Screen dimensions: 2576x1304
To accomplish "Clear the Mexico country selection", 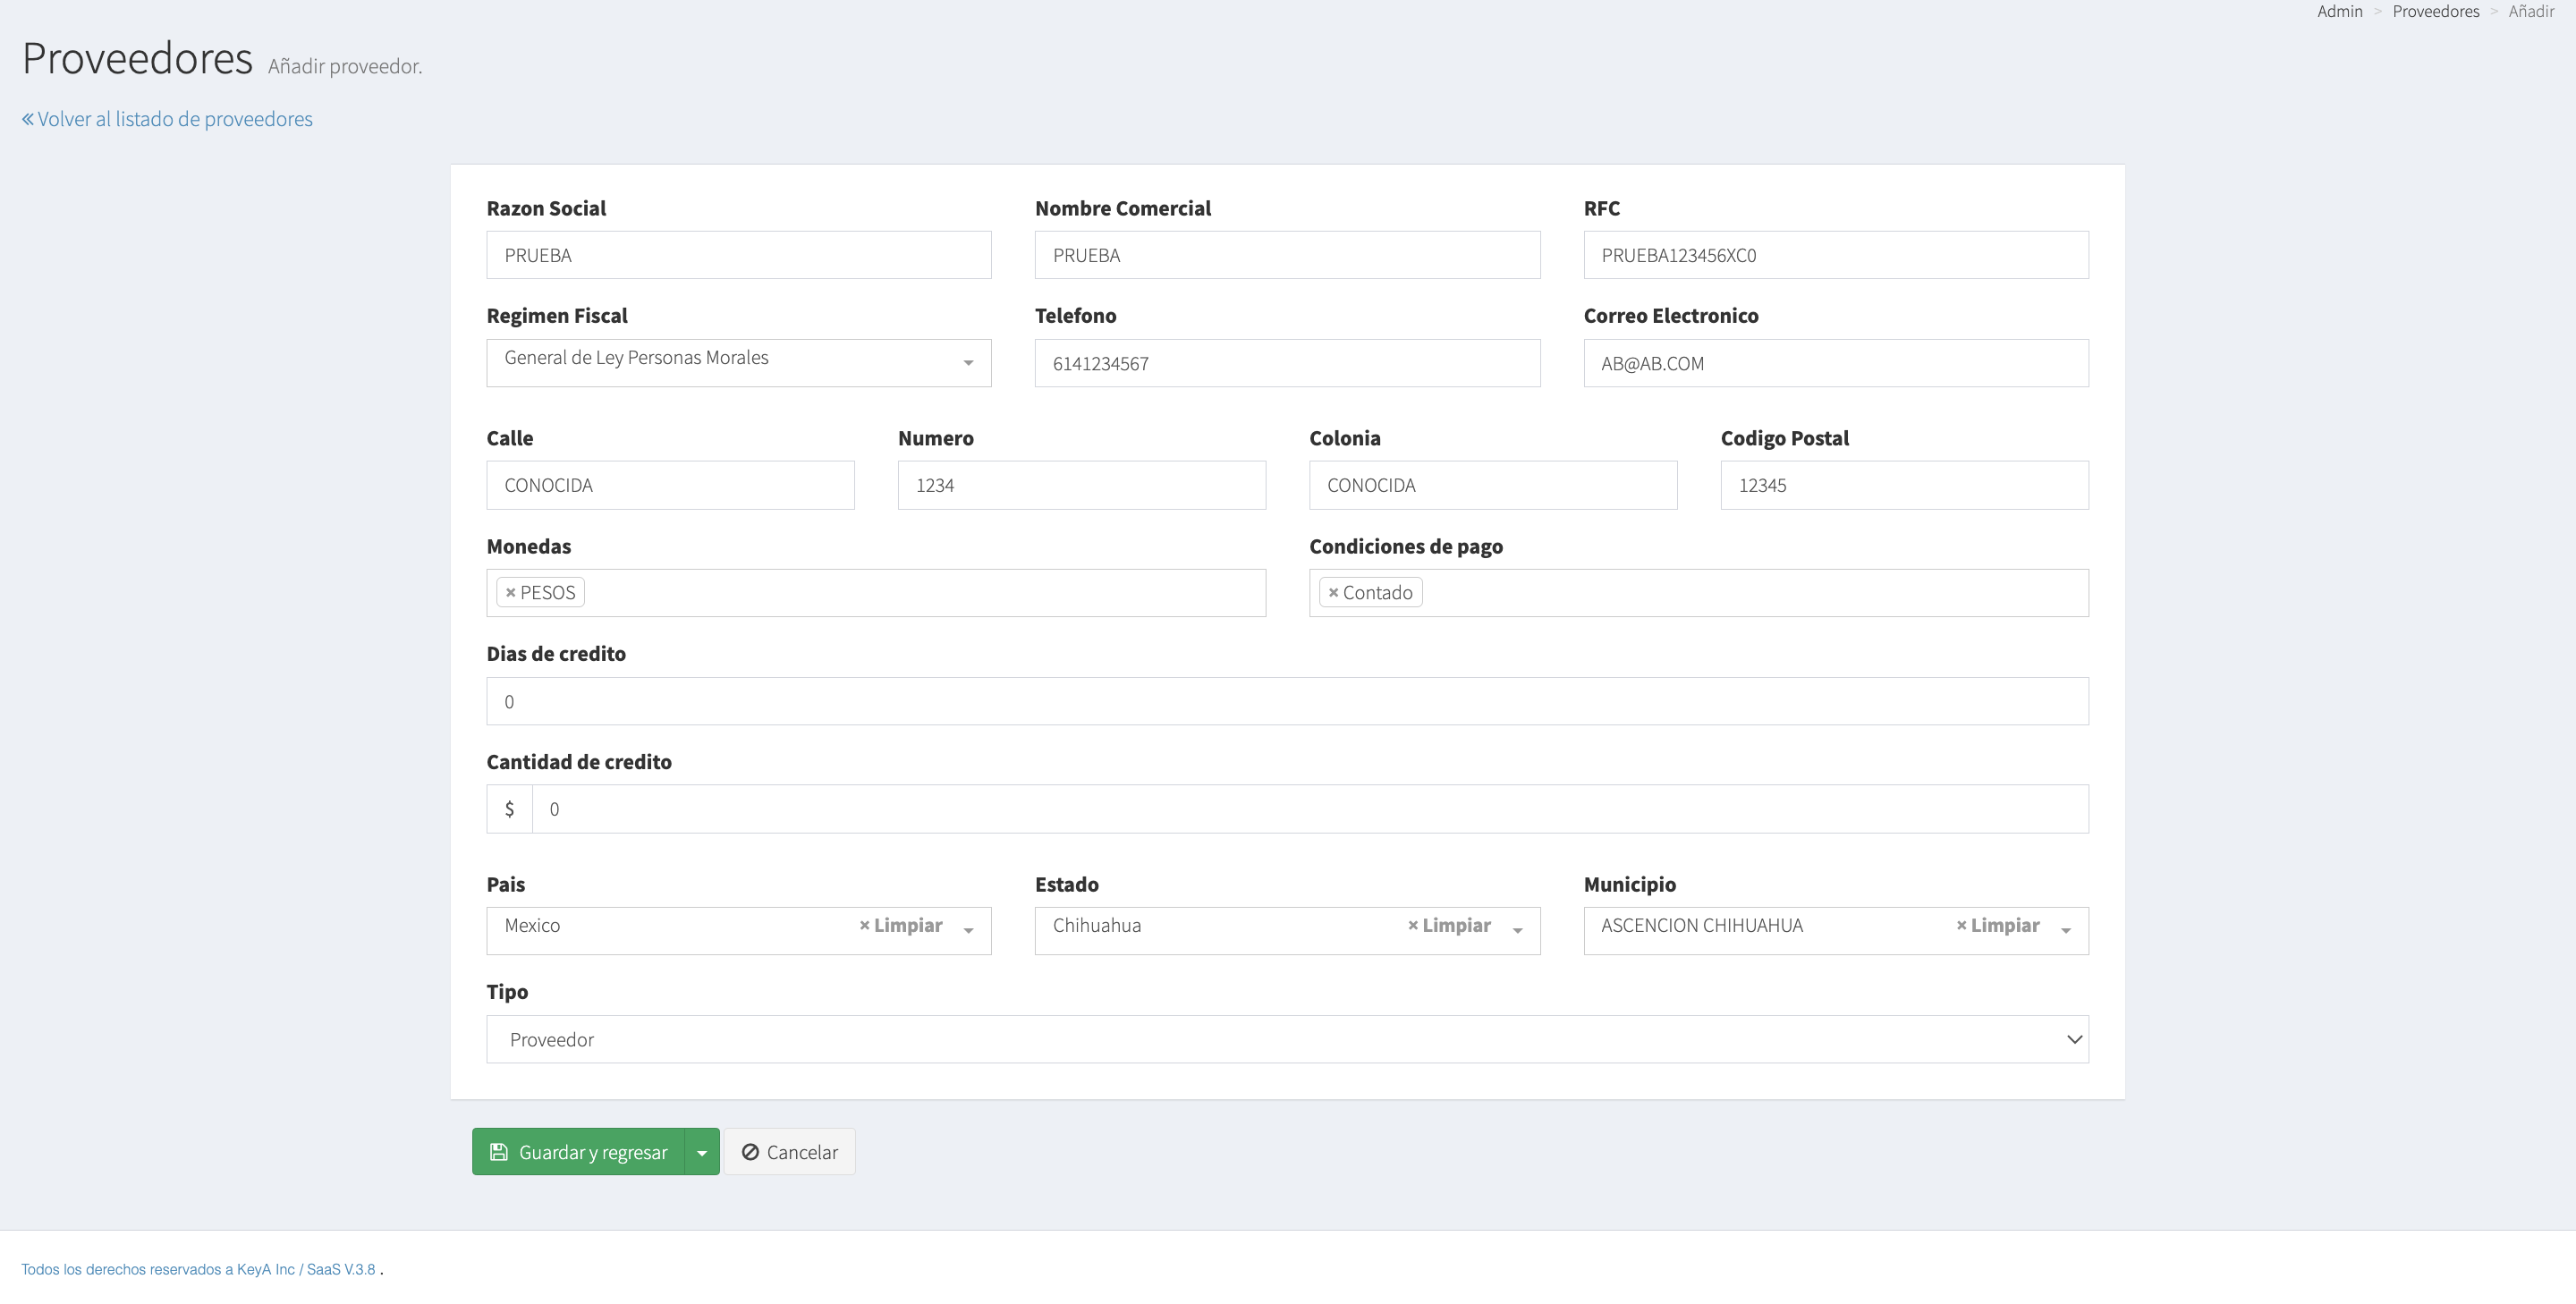I will pos(900,926).
